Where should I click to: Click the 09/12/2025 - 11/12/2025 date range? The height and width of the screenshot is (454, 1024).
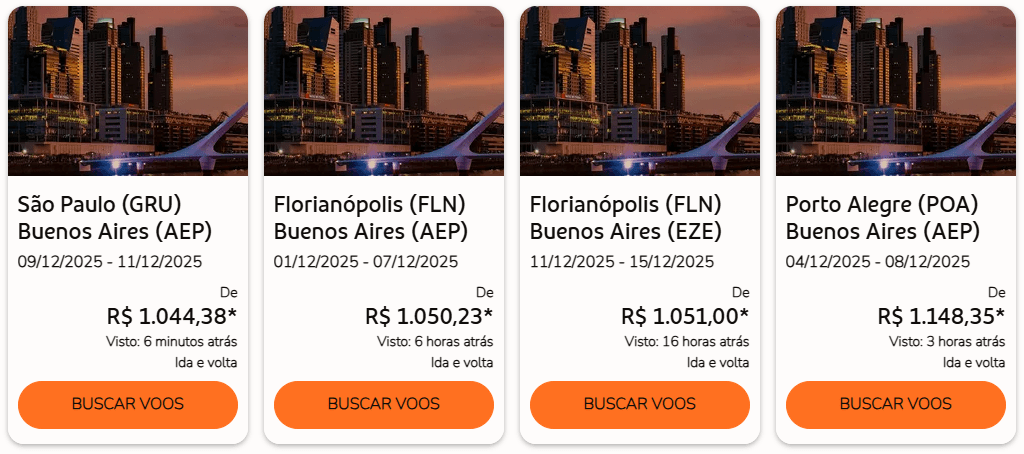[110, 262]
